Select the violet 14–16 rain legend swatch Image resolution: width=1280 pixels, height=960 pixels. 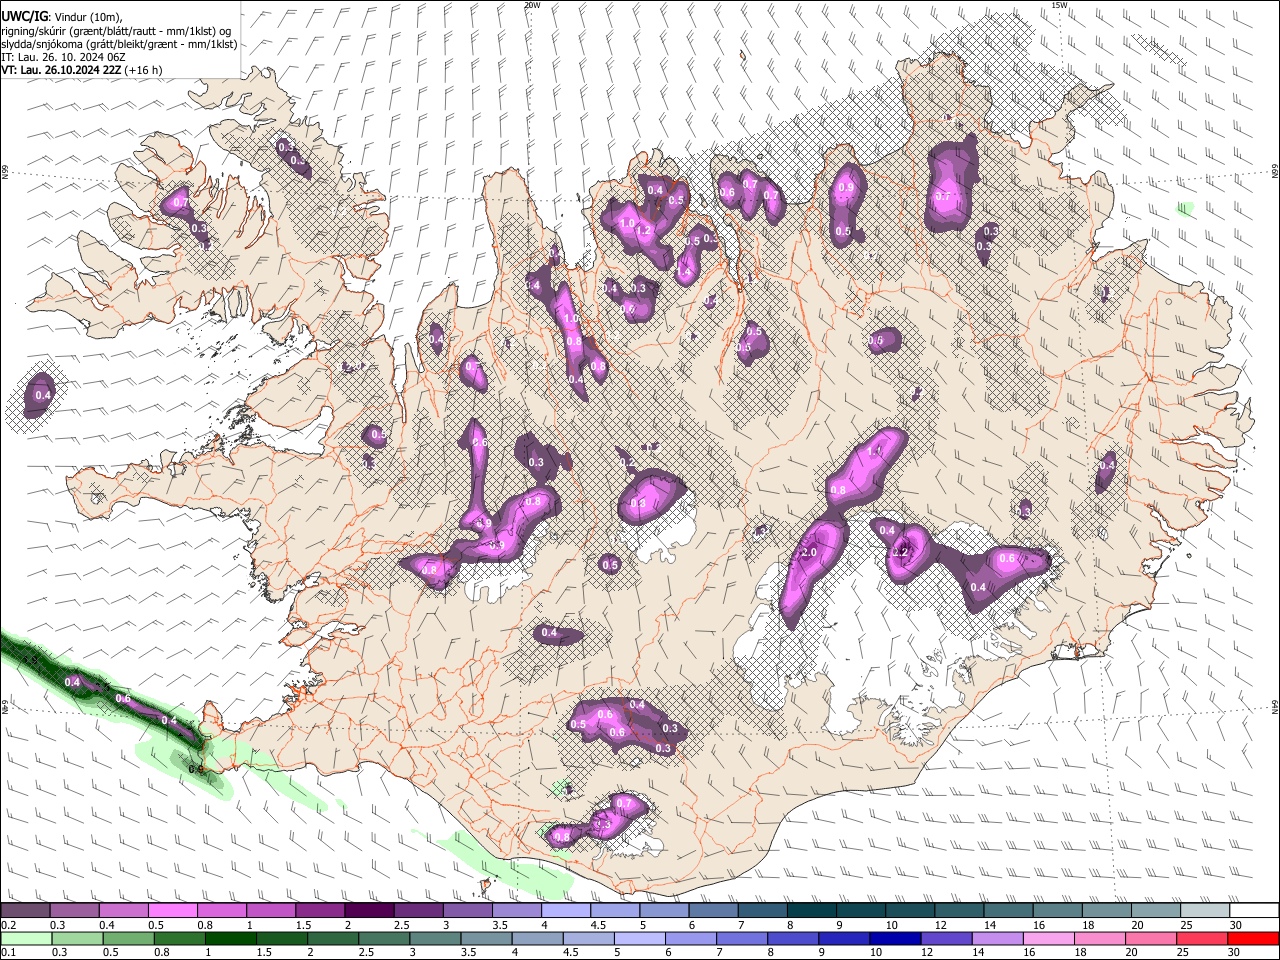[997, 938]
